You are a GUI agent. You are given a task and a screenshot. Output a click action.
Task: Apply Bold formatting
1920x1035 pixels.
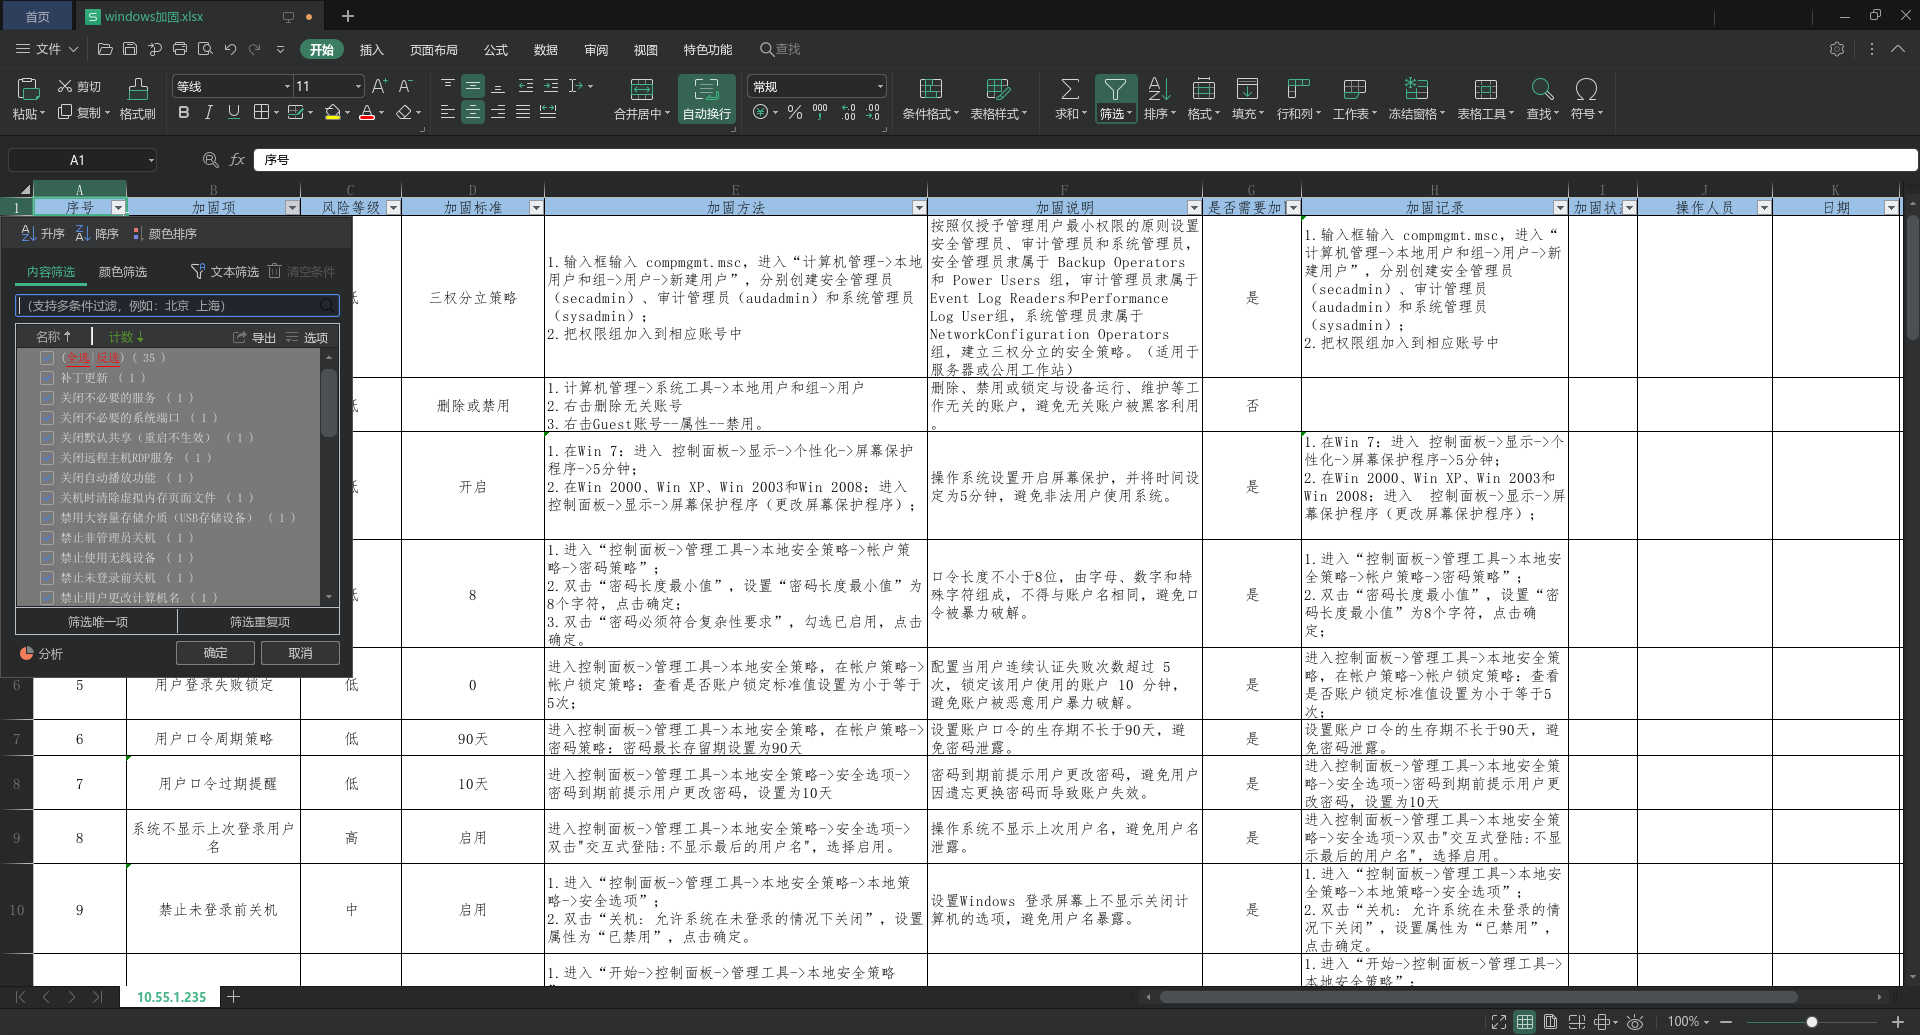183,112
